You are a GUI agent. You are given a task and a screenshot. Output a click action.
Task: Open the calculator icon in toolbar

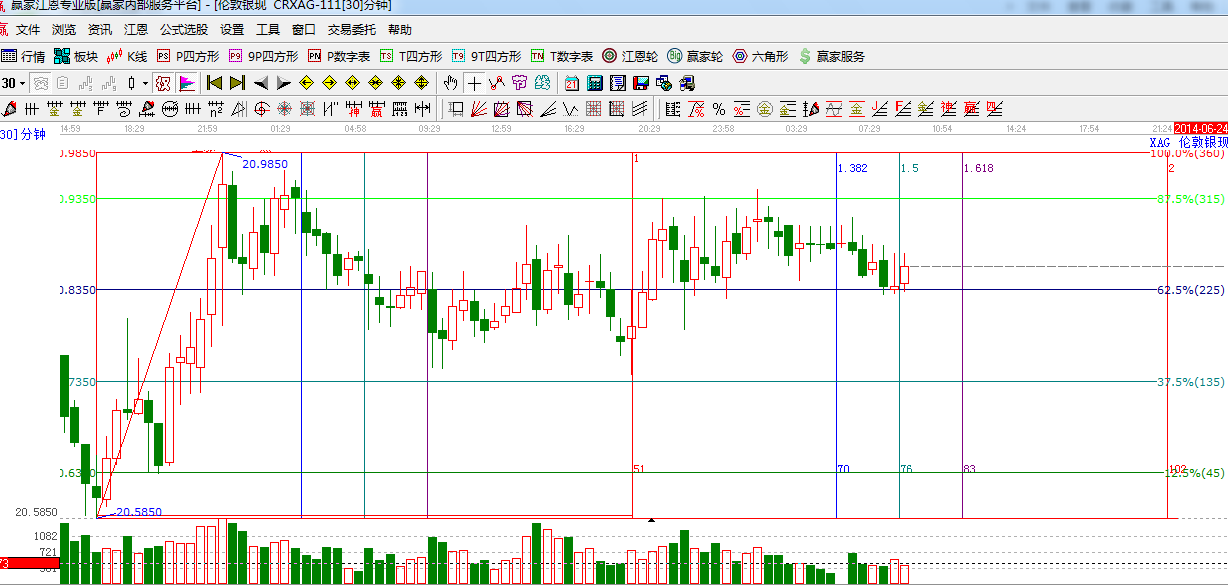[x=594, y=83]
